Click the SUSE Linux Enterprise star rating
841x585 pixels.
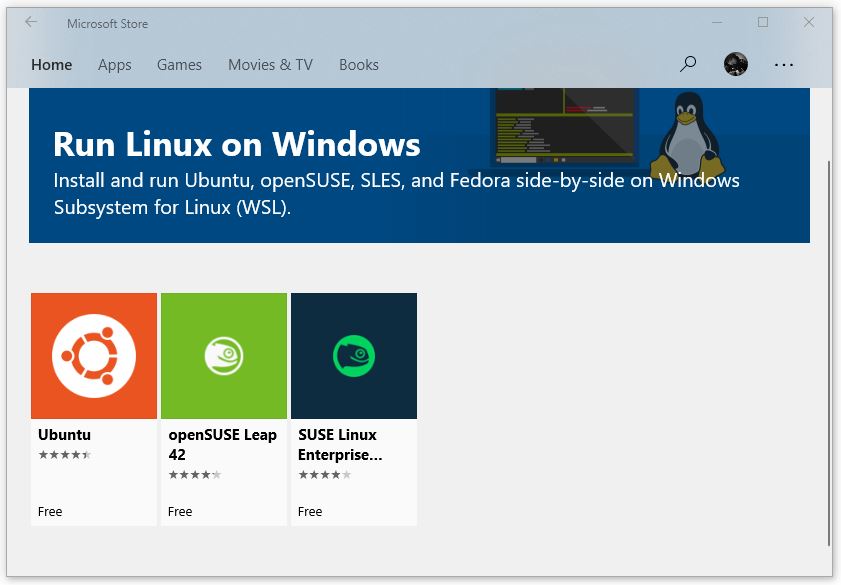tap(324, 475)
